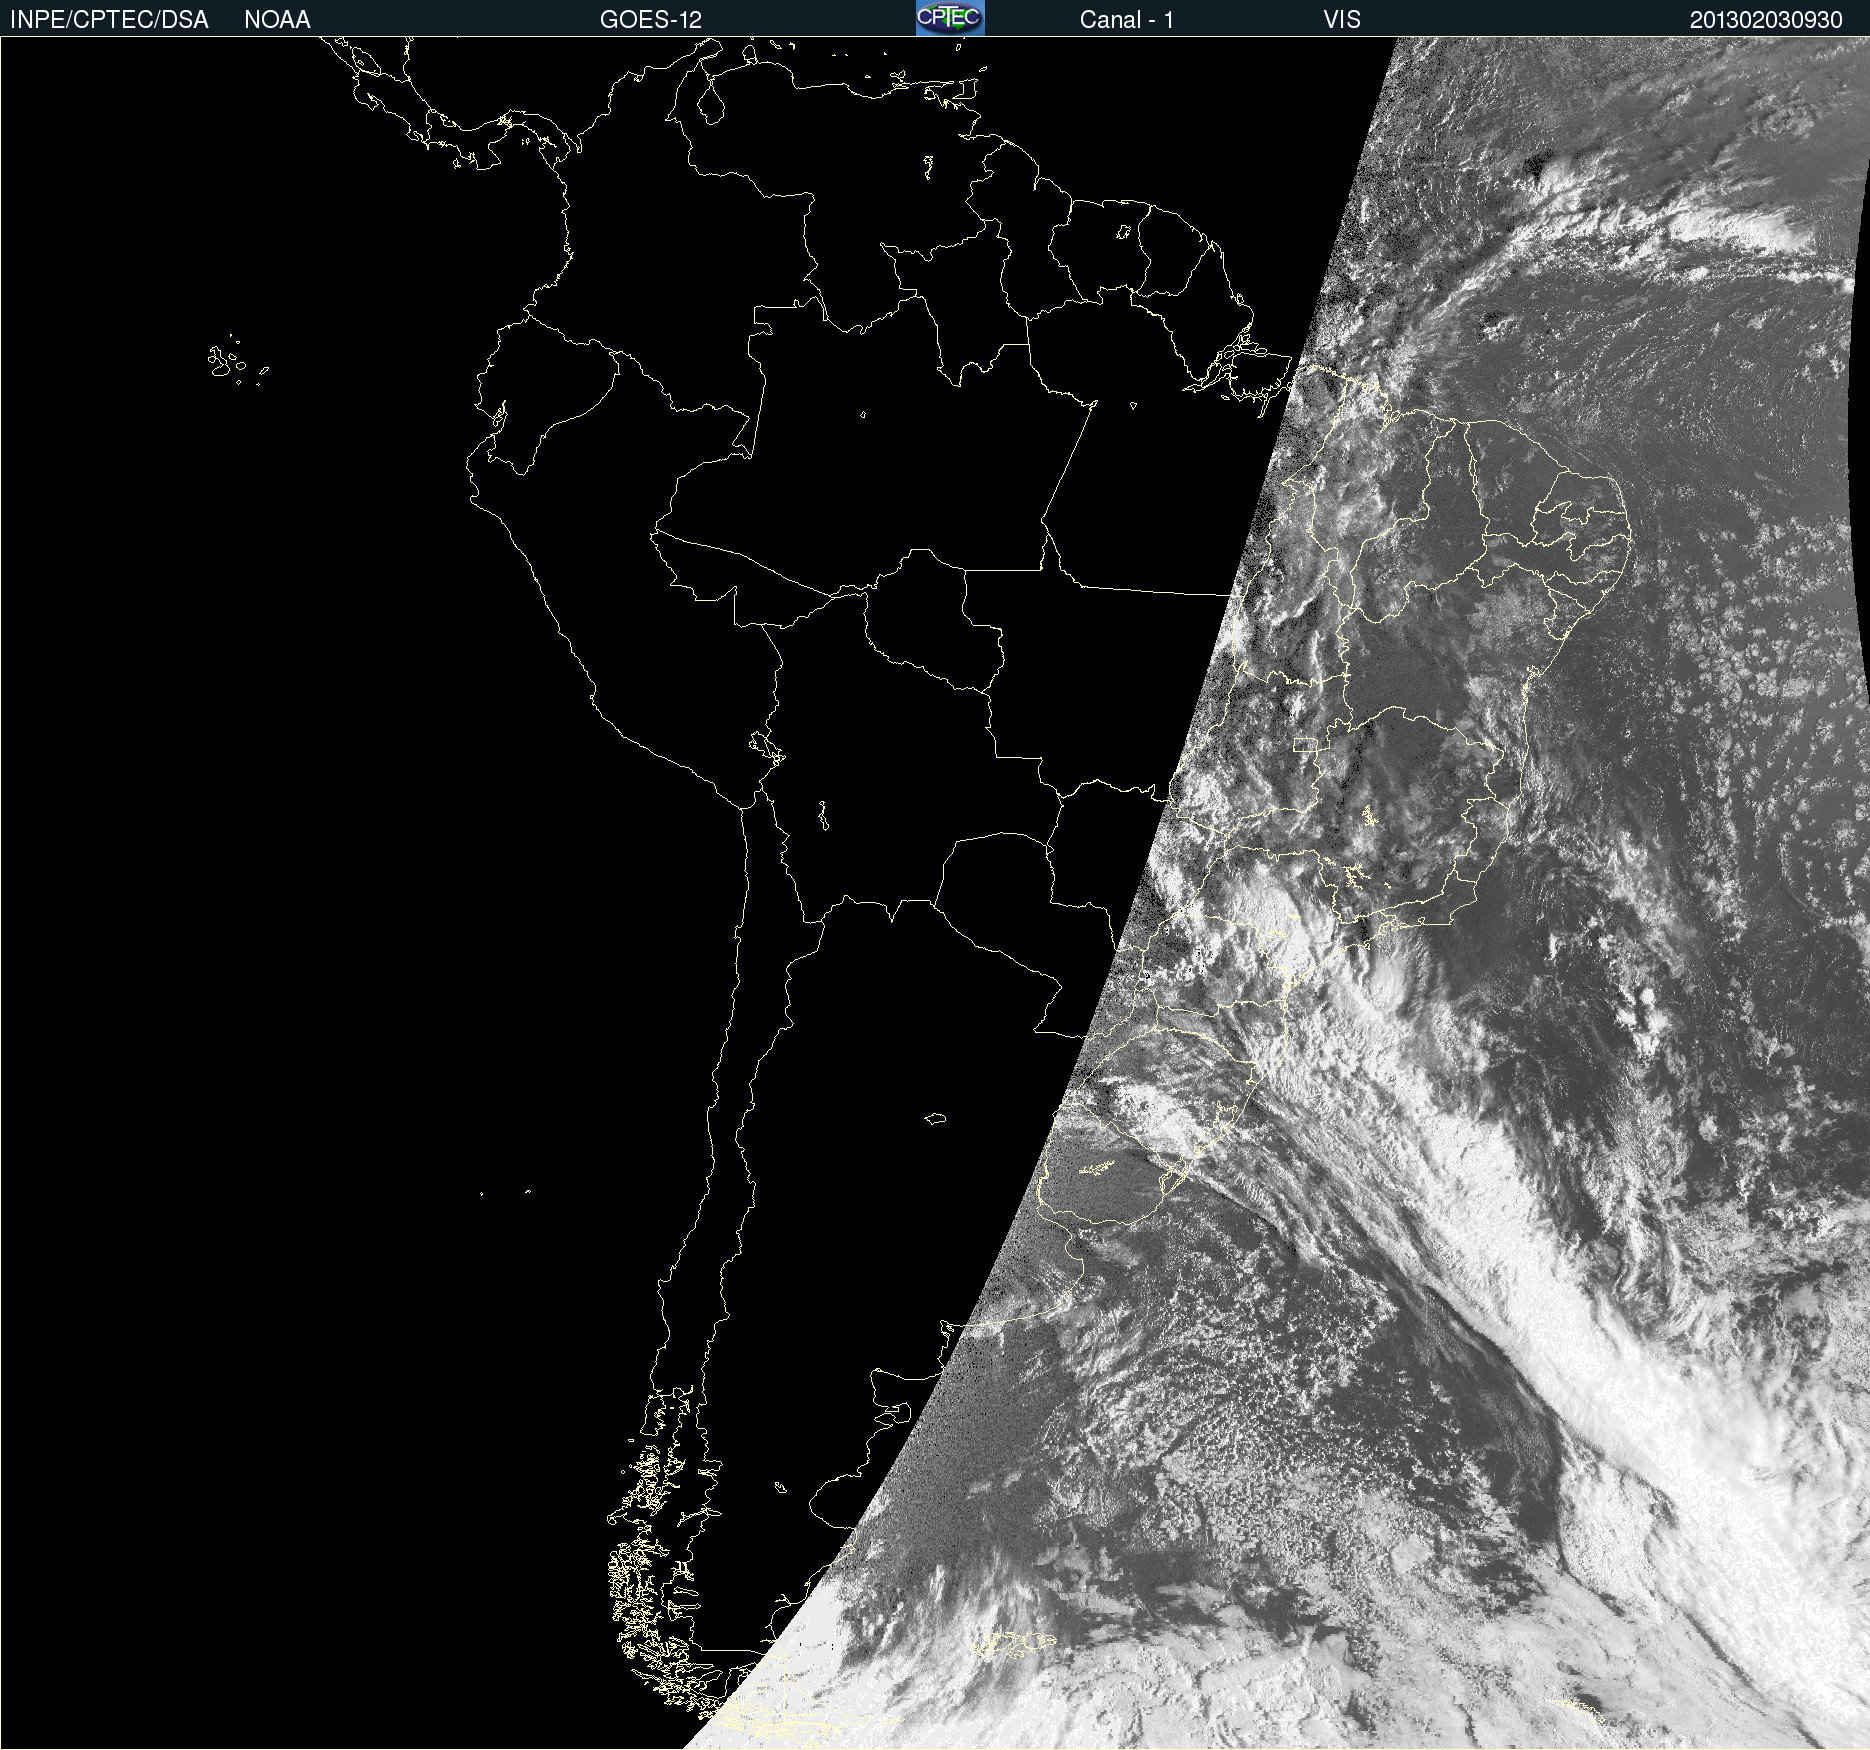Click the 201302030930 timestamp
The width and height of the screenshot is (1870, 1750).
pyautogui.click(x=1766, y=20)
